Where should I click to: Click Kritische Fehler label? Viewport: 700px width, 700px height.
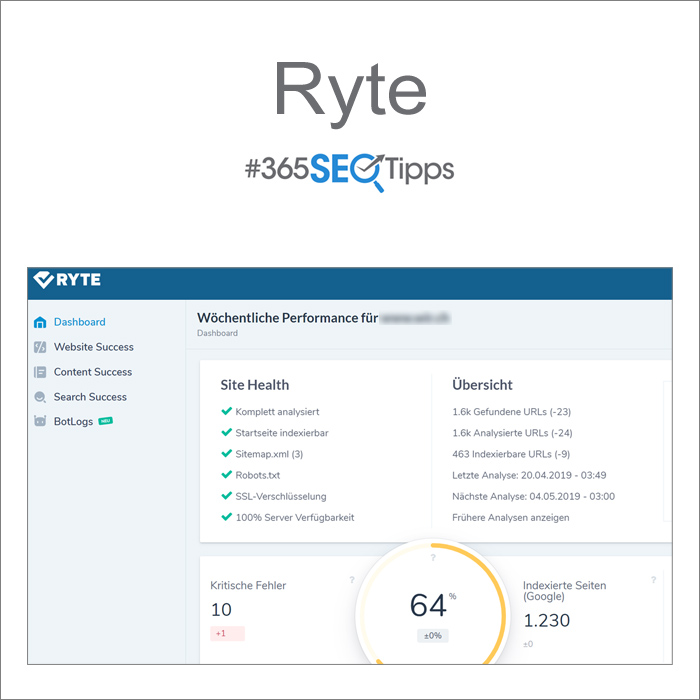(x=248, y=585)
